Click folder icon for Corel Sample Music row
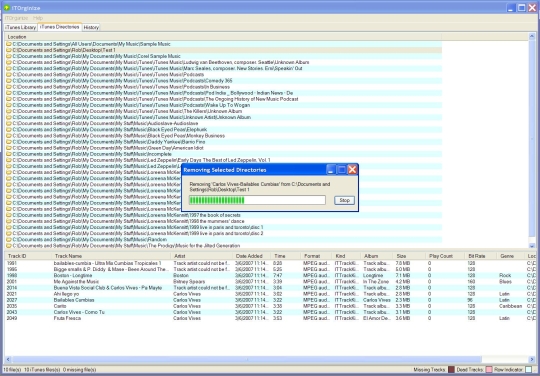This screenshot has width=540, height=376. [9, 56]
